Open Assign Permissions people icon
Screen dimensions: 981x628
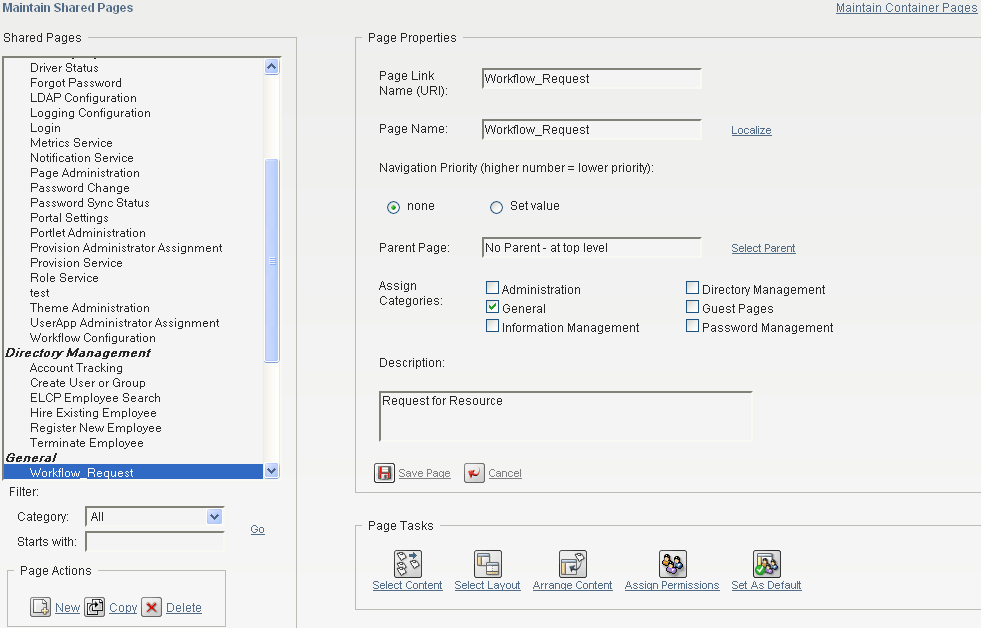673,564
